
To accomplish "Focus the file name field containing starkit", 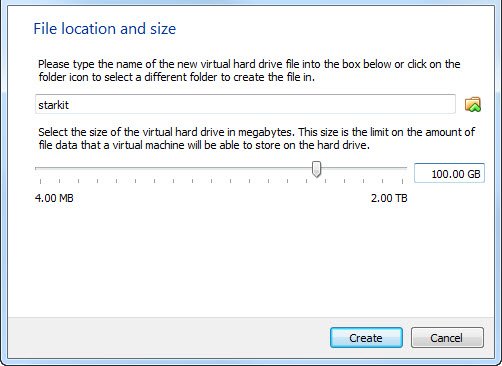I will [x=245, y=104].
